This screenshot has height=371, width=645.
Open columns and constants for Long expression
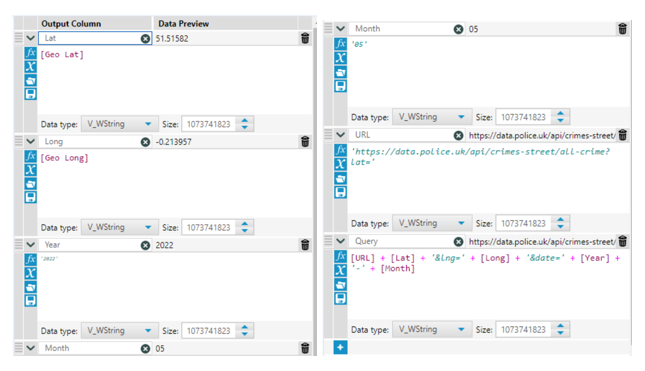click(x=30, y=170)
